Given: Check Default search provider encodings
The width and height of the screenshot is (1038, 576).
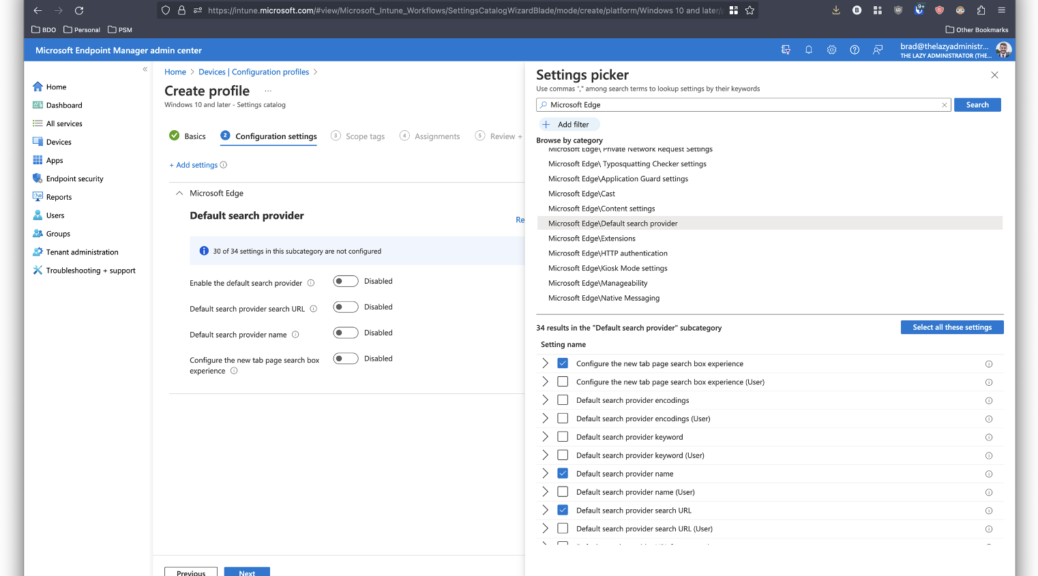Looking at the screenshot, I should [x=563, y=400].
